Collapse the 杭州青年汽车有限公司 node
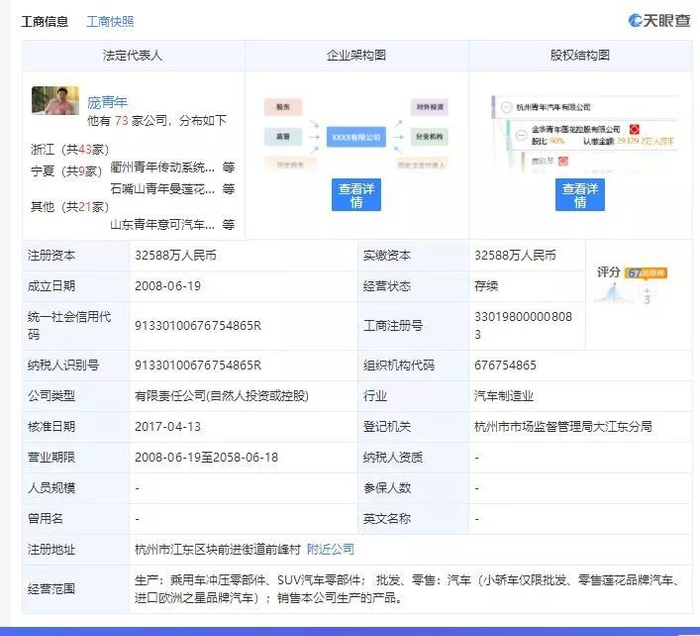 (506, 107)
